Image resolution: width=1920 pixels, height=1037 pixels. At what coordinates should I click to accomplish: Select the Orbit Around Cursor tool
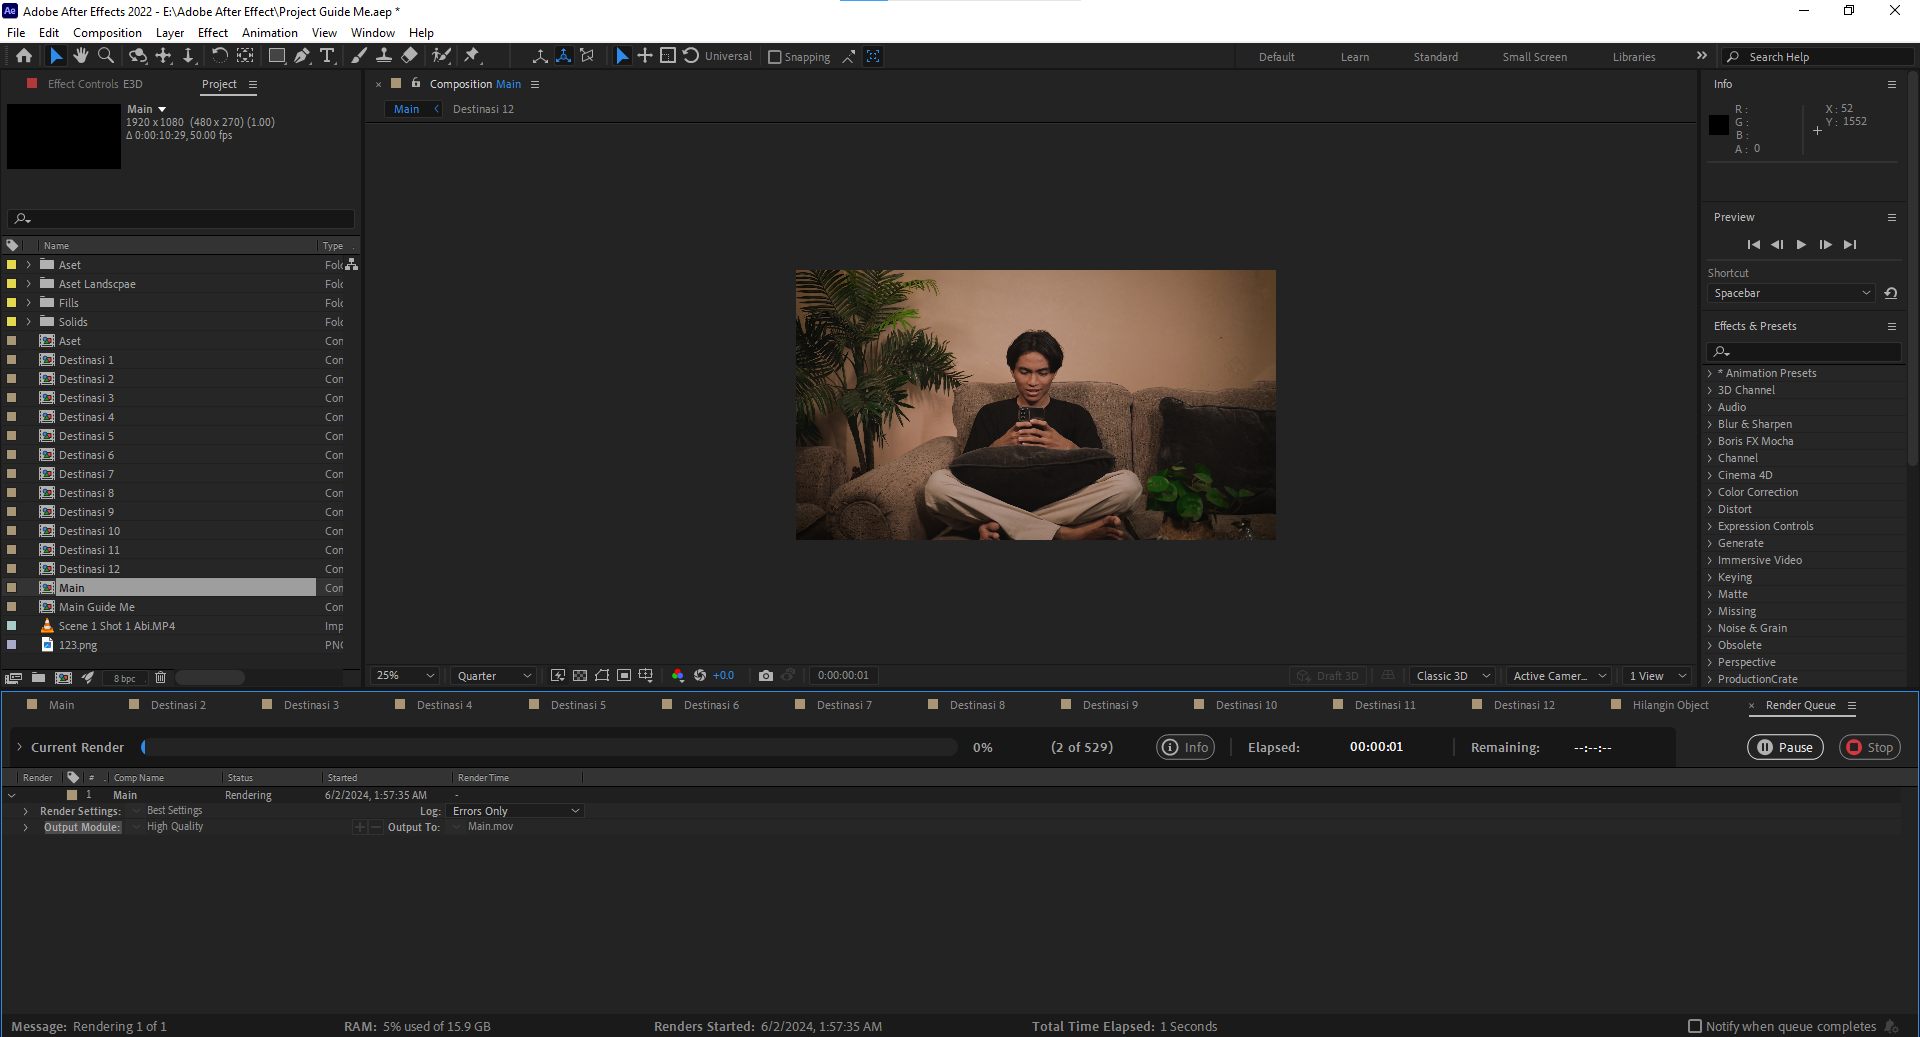(x=138, y=56)
